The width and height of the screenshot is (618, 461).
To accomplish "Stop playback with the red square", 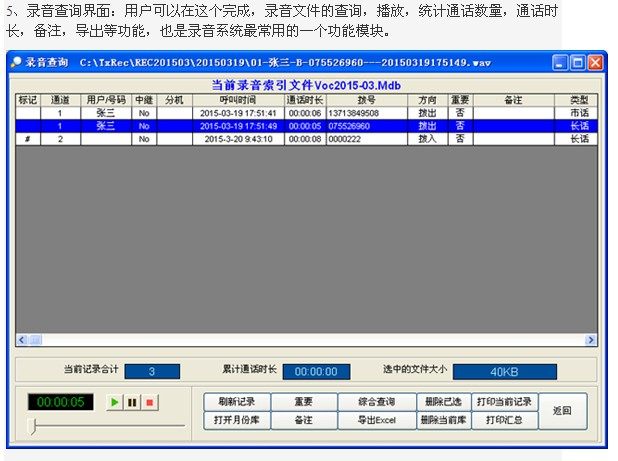I will coord(150,402).
